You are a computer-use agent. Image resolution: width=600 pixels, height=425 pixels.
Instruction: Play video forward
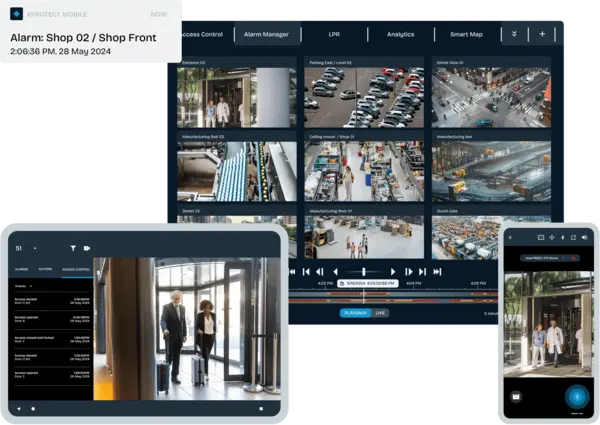[x=393, y=272]
